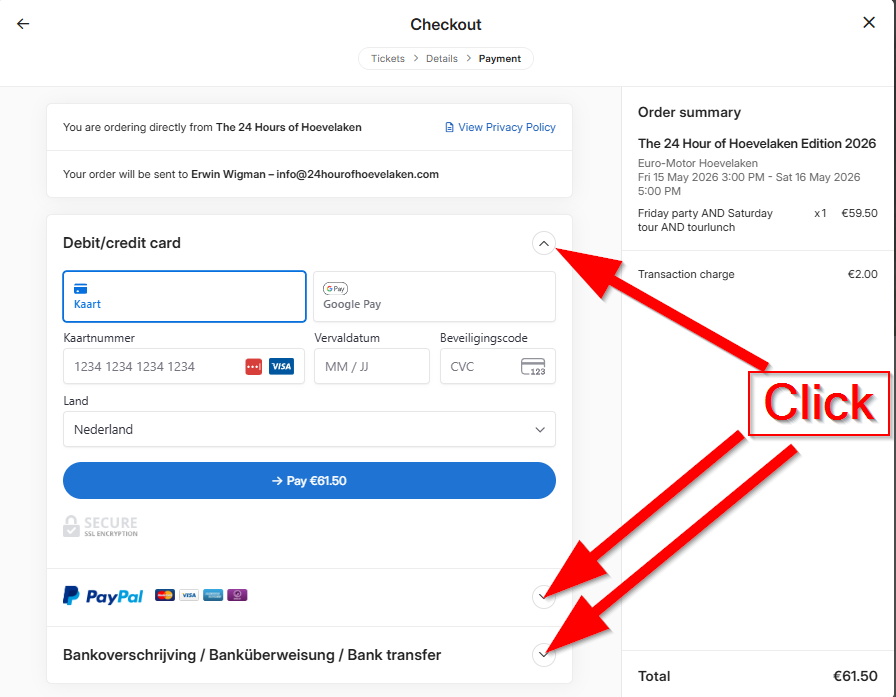The image size is (896, 697).
Task: Click the PayPal logo
Action: pos(103,596)
